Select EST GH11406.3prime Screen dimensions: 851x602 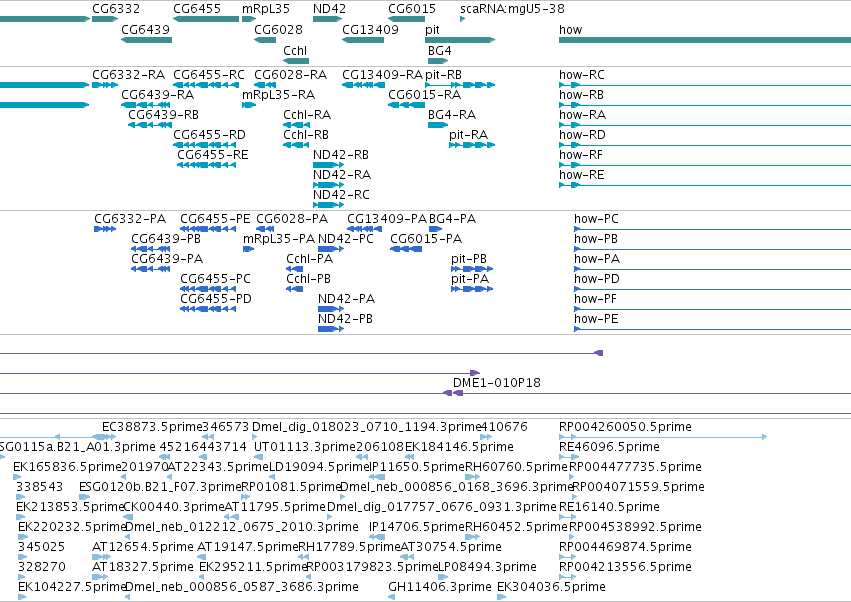pos(440,587)
